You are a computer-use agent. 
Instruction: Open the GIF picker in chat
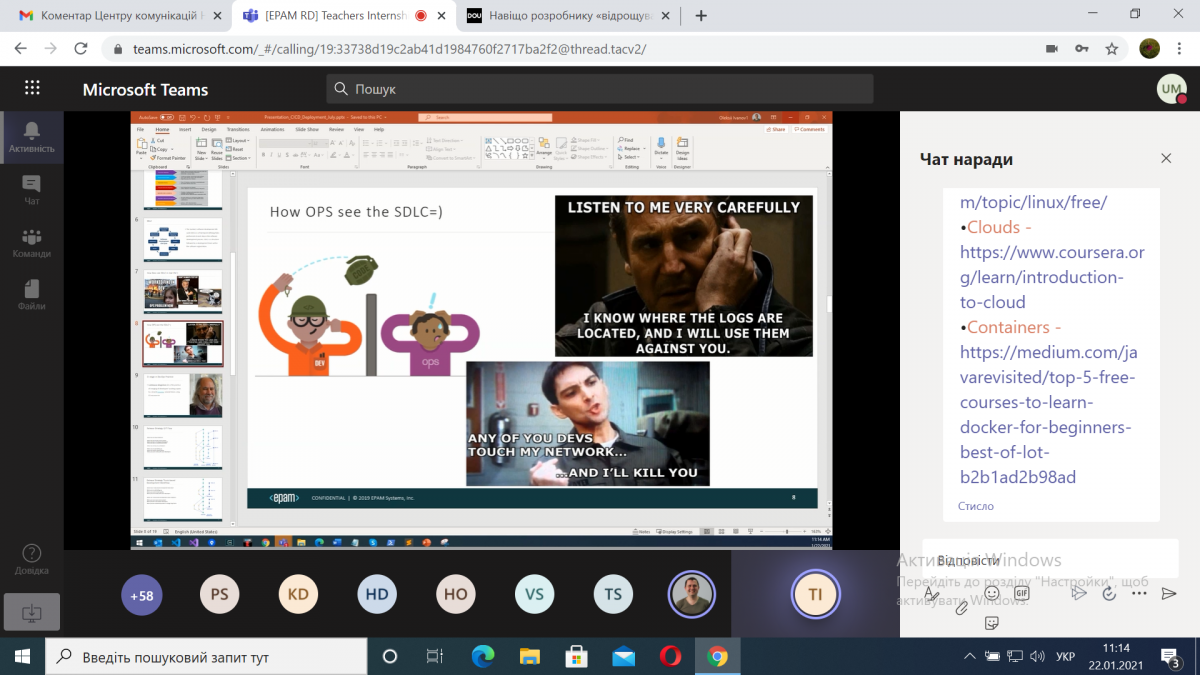[1021, 593]
